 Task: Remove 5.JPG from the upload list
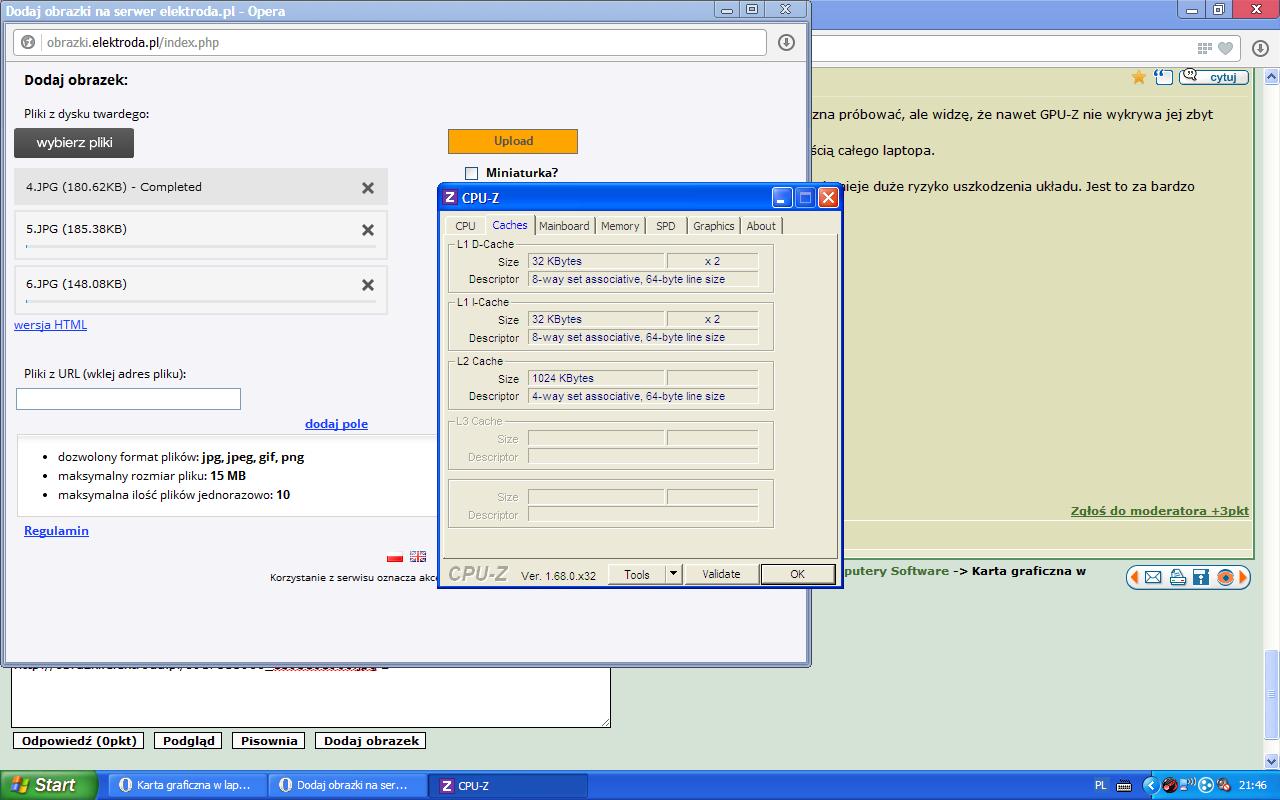click(x=368, y=230)
